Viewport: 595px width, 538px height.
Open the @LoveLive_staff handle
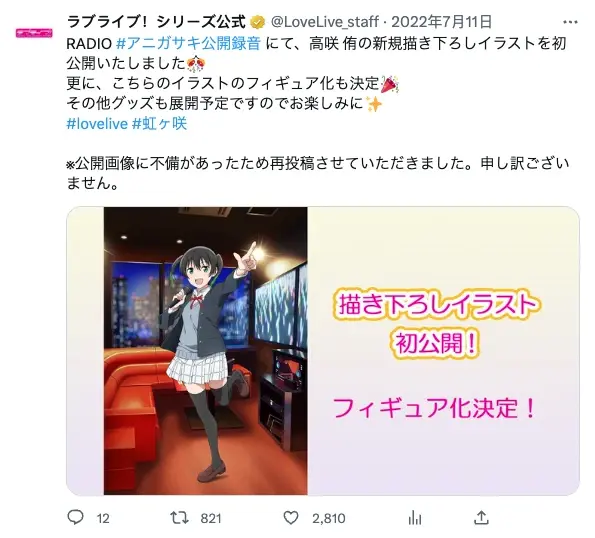point(325,22)
